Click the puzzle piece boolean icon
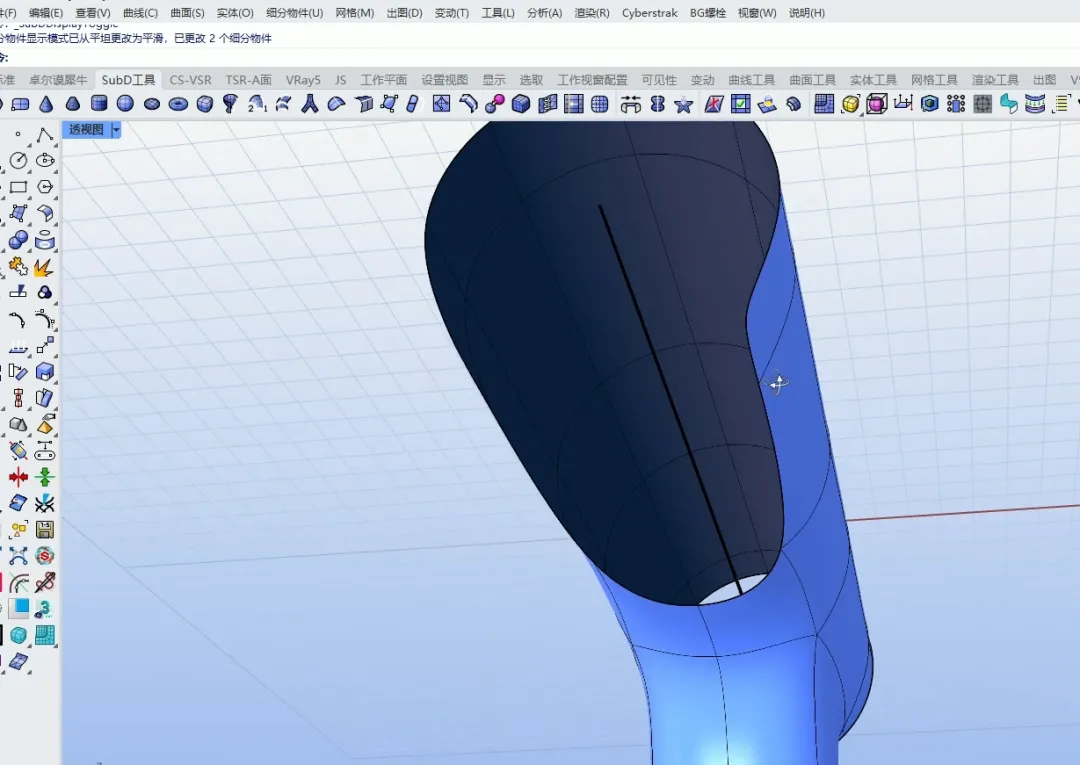1080x765 pixels. 18,266
